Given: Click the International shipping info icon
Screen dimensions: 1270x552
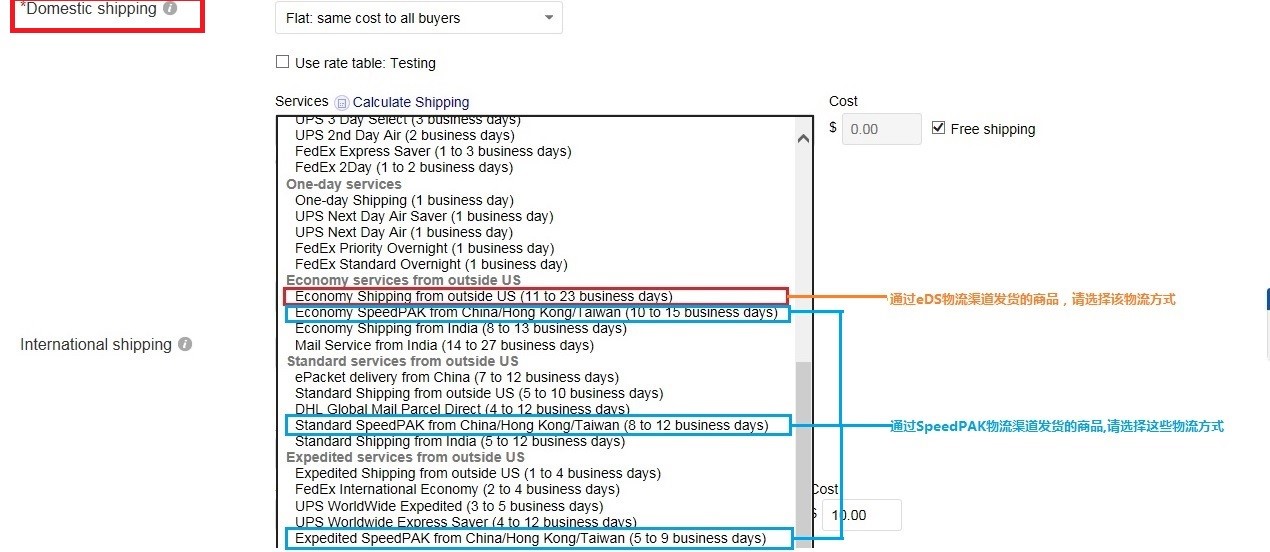Looking at the screenshot, I should [185, 344].
